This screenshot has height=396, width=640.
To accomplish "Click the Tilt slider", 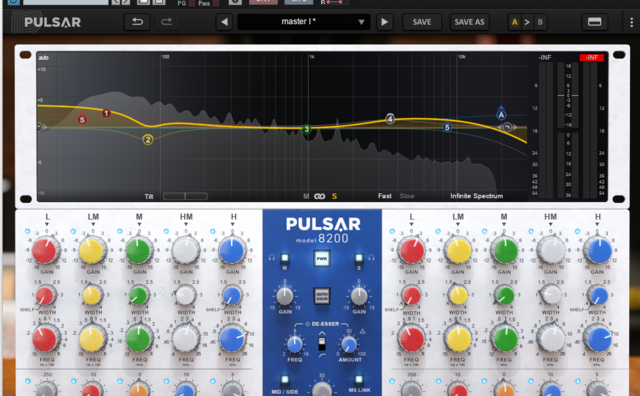I will tap(185, 196).
